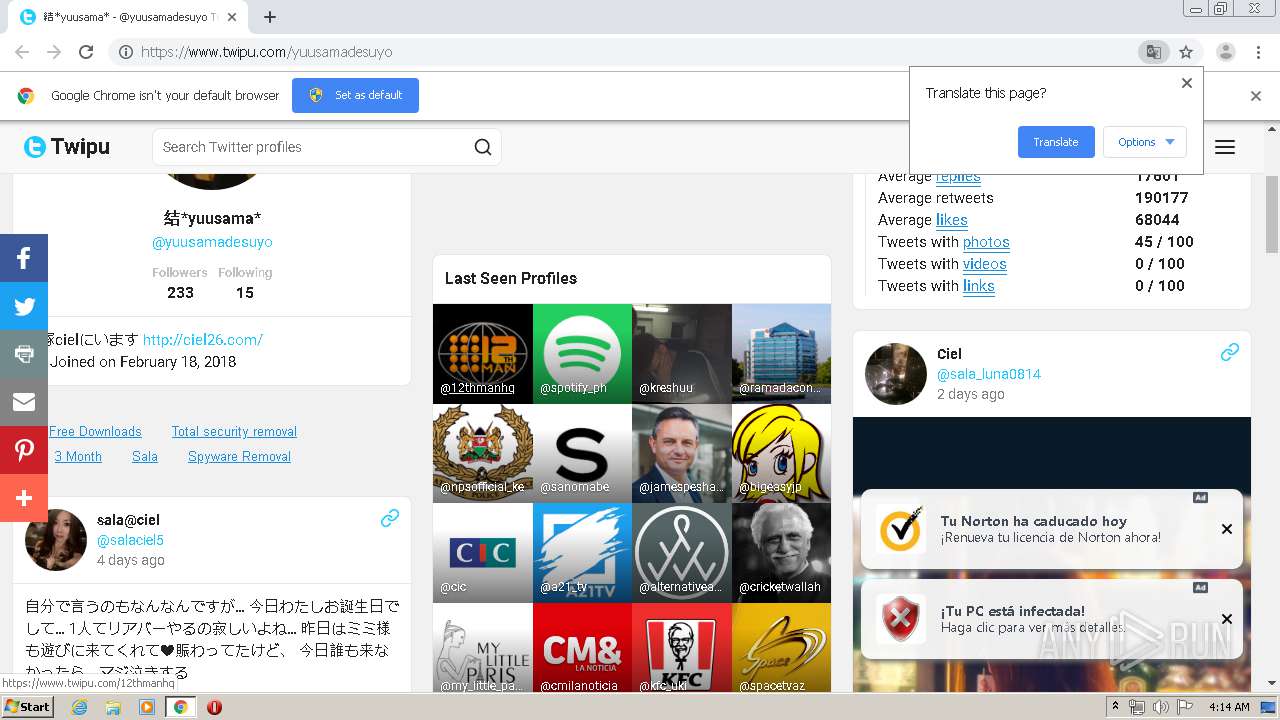Image resolution: width=1280 pixels, height=720 pixels.
Task: Click the Twipu logo
Action: point(67,147)
